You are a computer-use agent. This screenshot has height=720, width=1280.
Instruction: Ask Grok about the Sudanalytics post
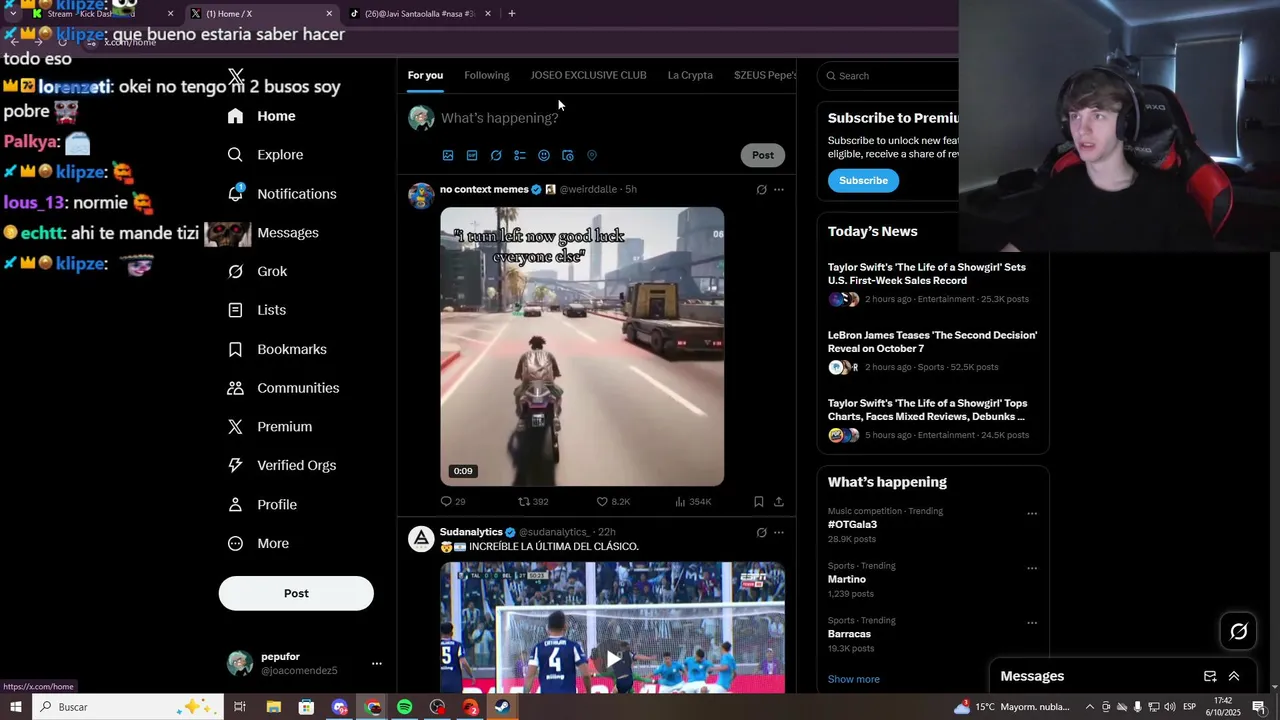[761, 533]
